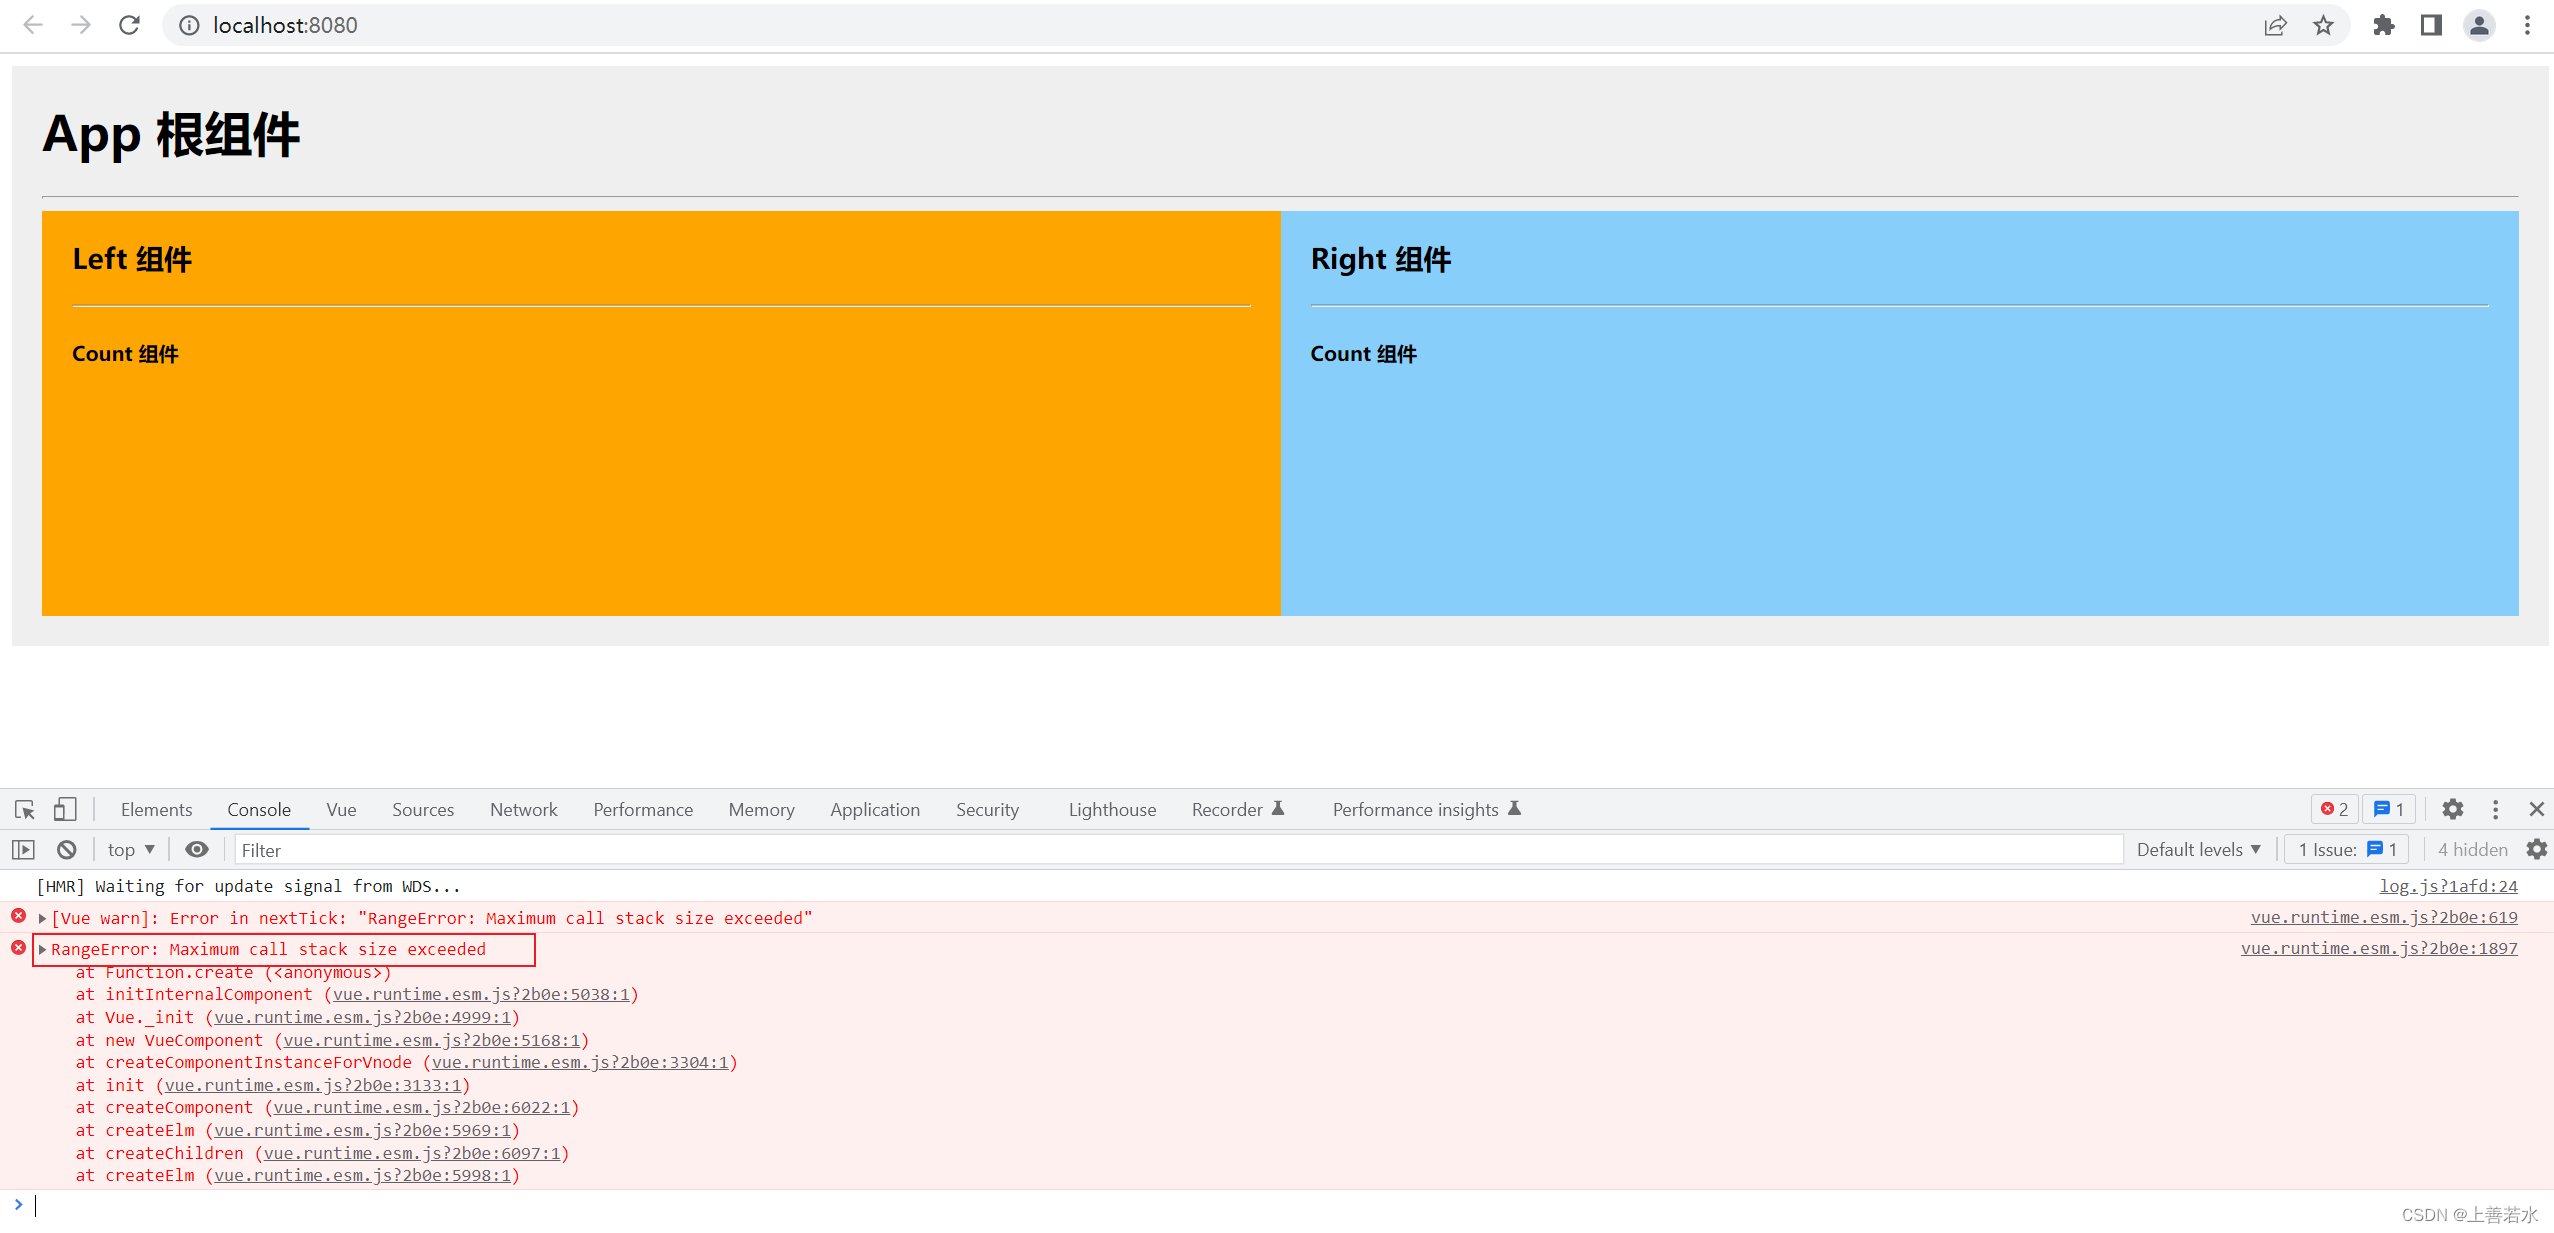Click the Right 组件 heading
The image size is (2554, 1233).
[1381, 259]
